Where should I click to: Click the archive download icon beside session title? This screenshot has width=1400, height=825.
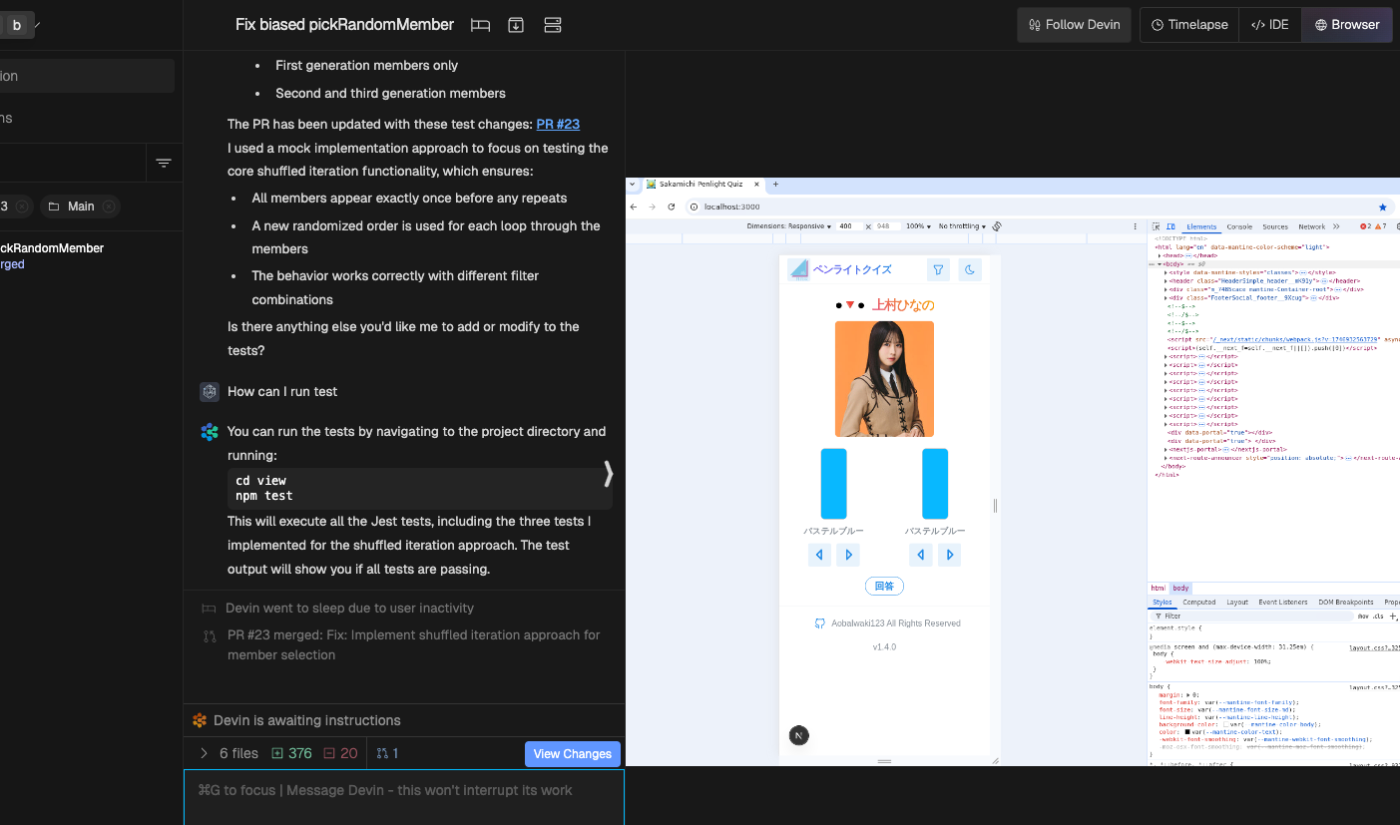click(516, 25)
